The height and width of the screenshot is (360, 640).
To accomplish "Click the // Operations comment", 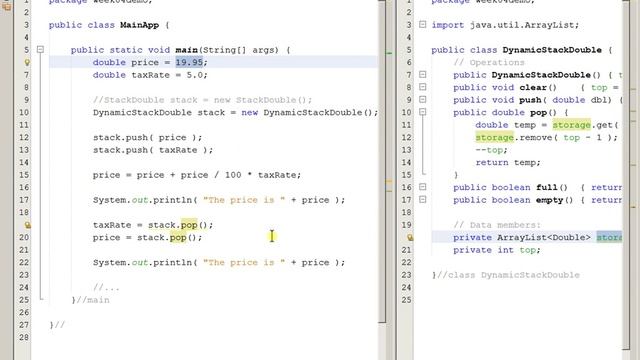I will (x=489, y=62).
